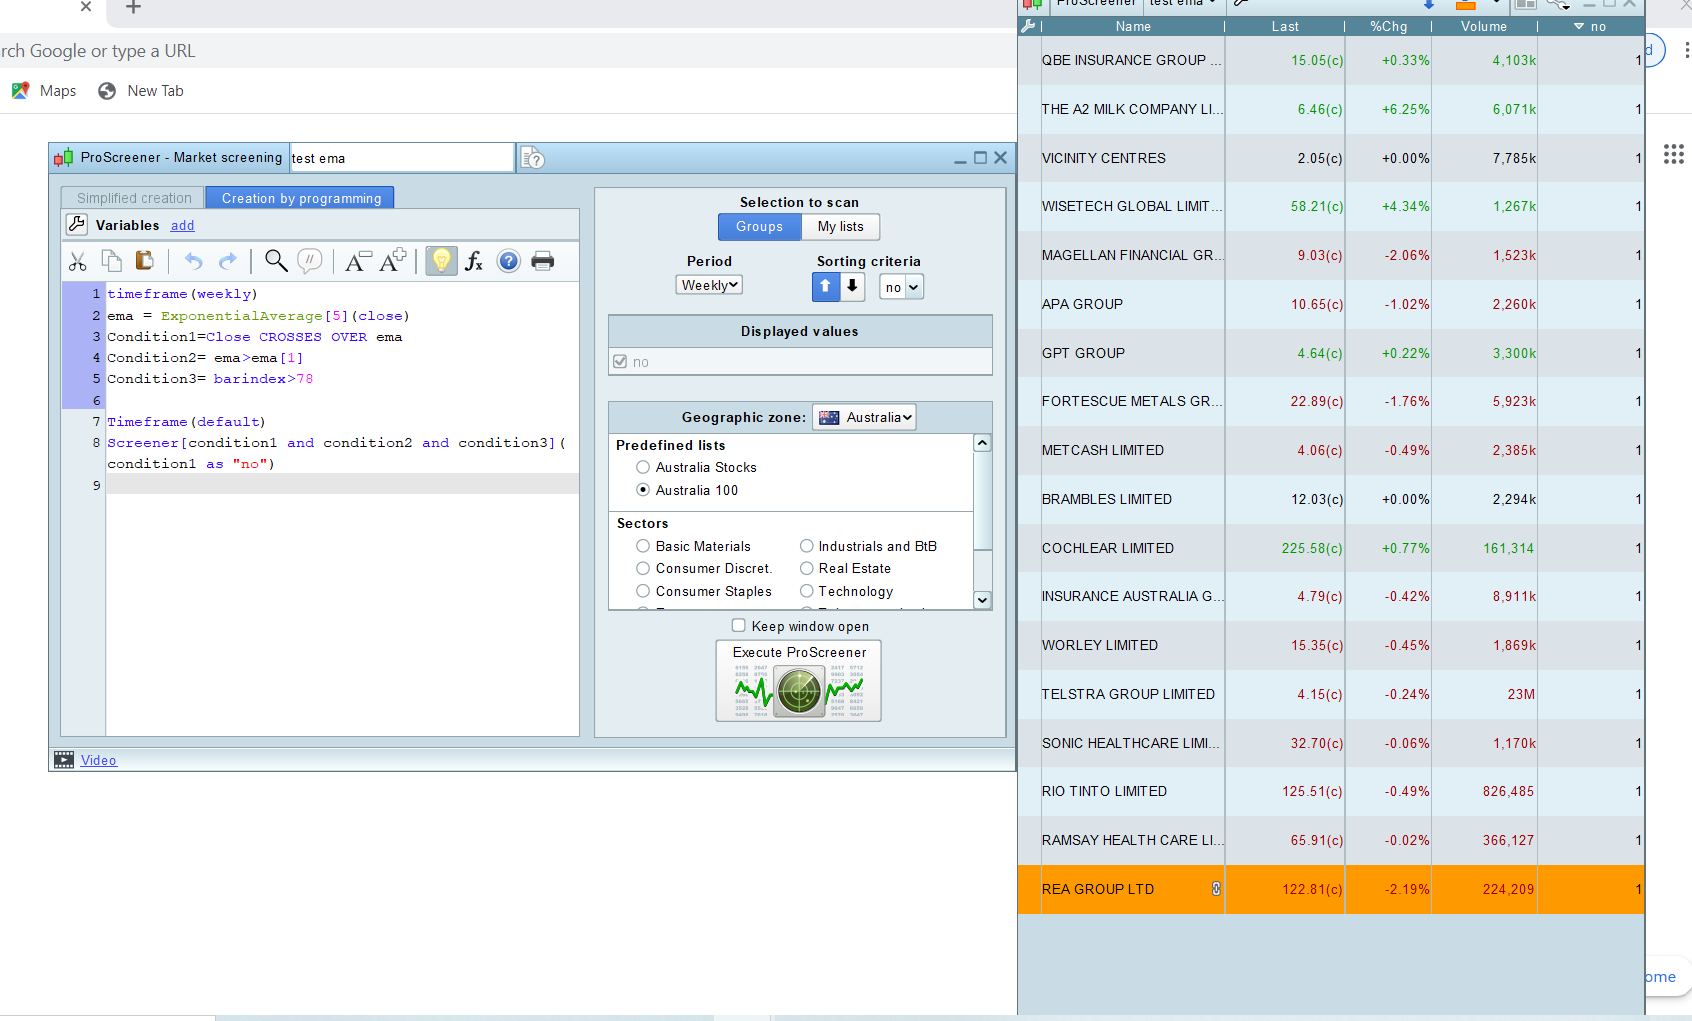The width and height of the screenshot is (1692, 1021).
Task: Open the Period Weekly dropdown
Action: [710, 285]
